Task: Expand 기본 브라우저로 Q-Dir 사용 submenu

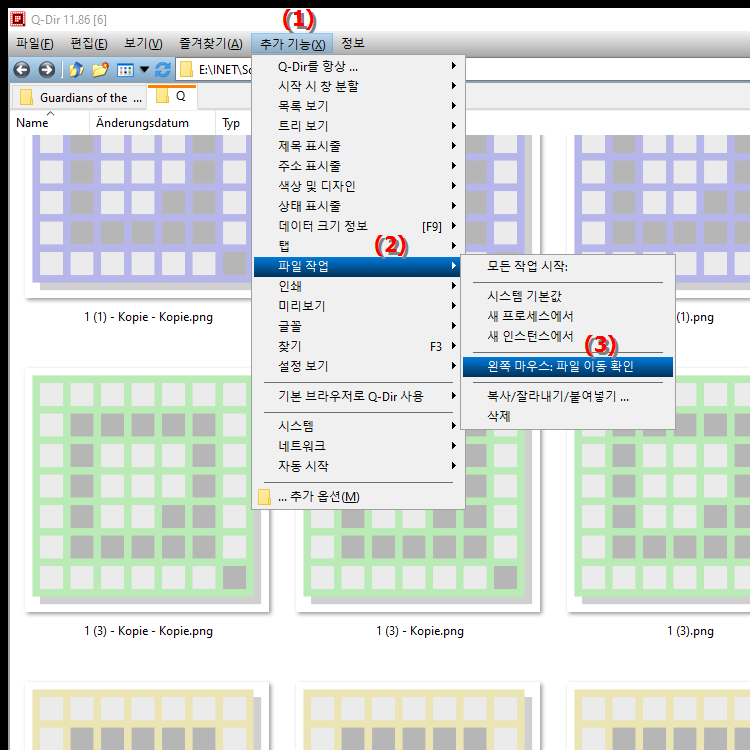Action: (x=358, y=397)
